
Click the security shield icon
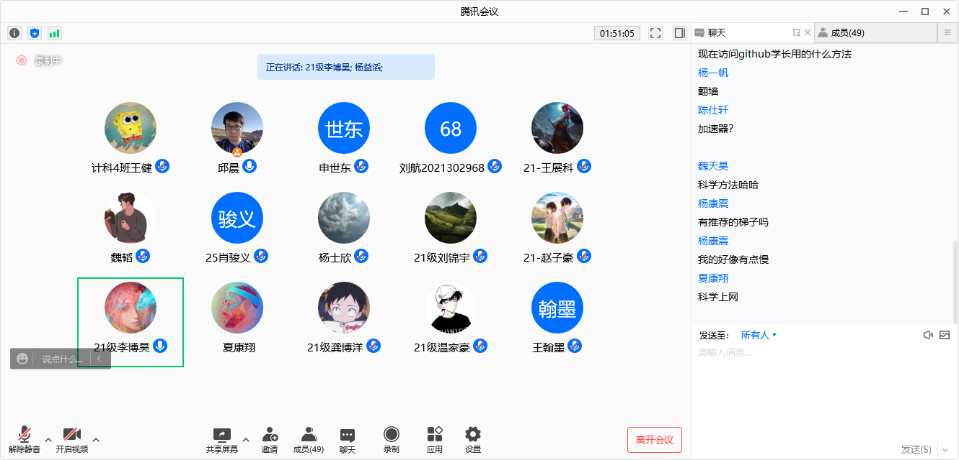[34, 33]
